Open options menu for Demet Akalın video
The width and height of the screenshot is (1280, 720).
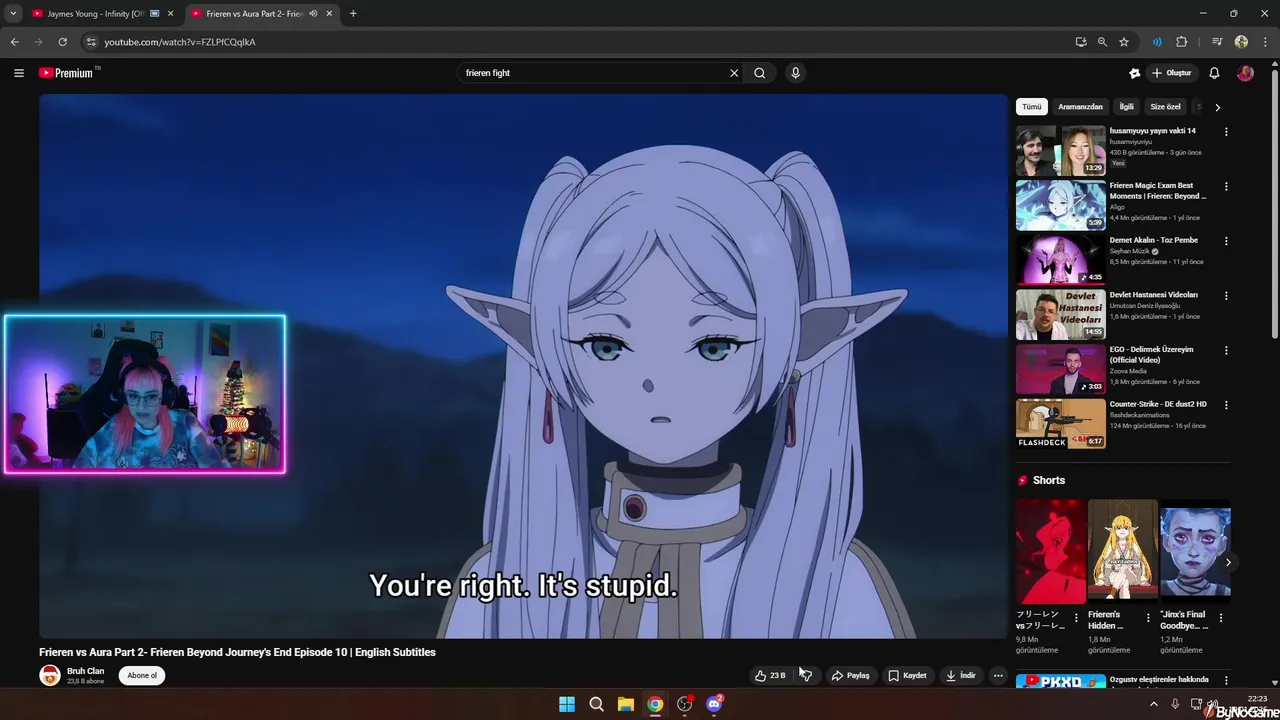[x=1226, y=241]
